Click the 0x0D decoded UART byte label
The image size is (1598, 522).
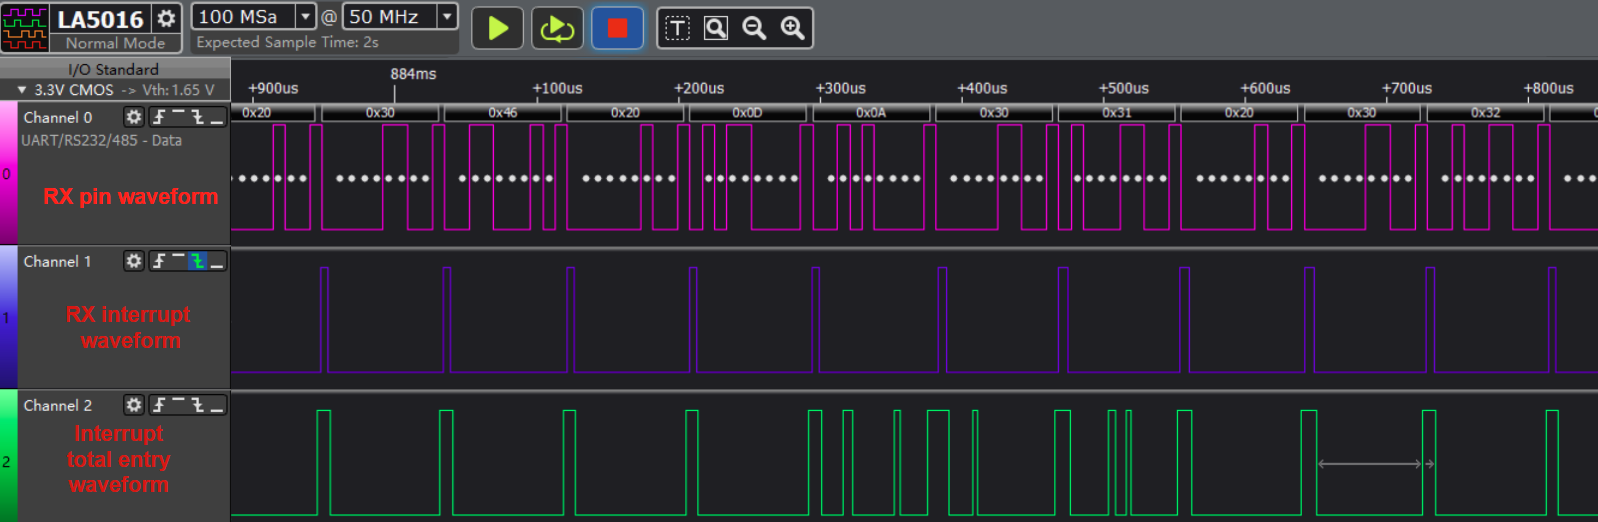tap(747, 113)
